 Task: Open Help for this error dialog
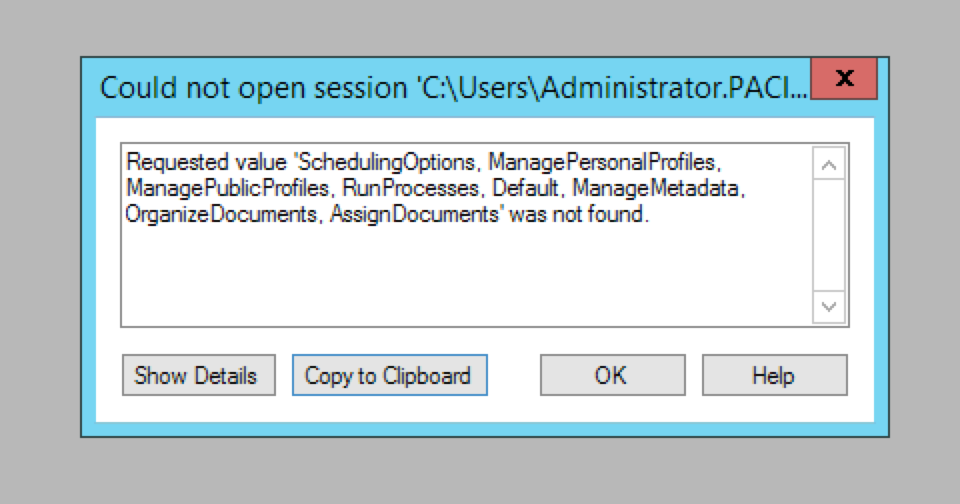774,376
